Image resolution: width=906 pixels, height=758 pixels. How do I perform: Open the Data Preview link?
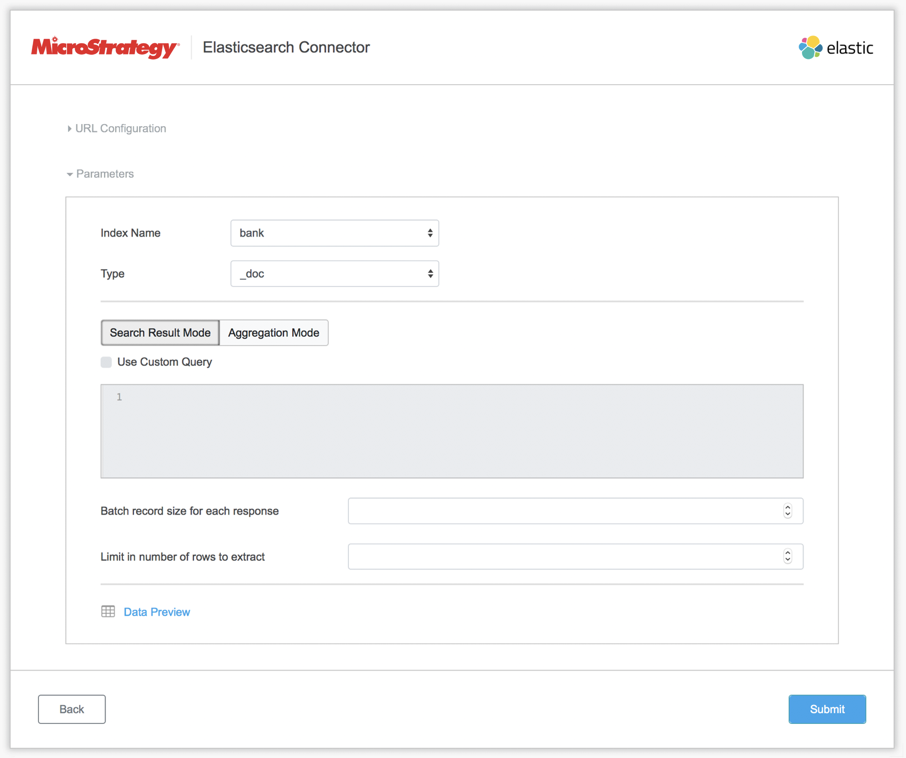pyautogui.click(x=157, y=612)
